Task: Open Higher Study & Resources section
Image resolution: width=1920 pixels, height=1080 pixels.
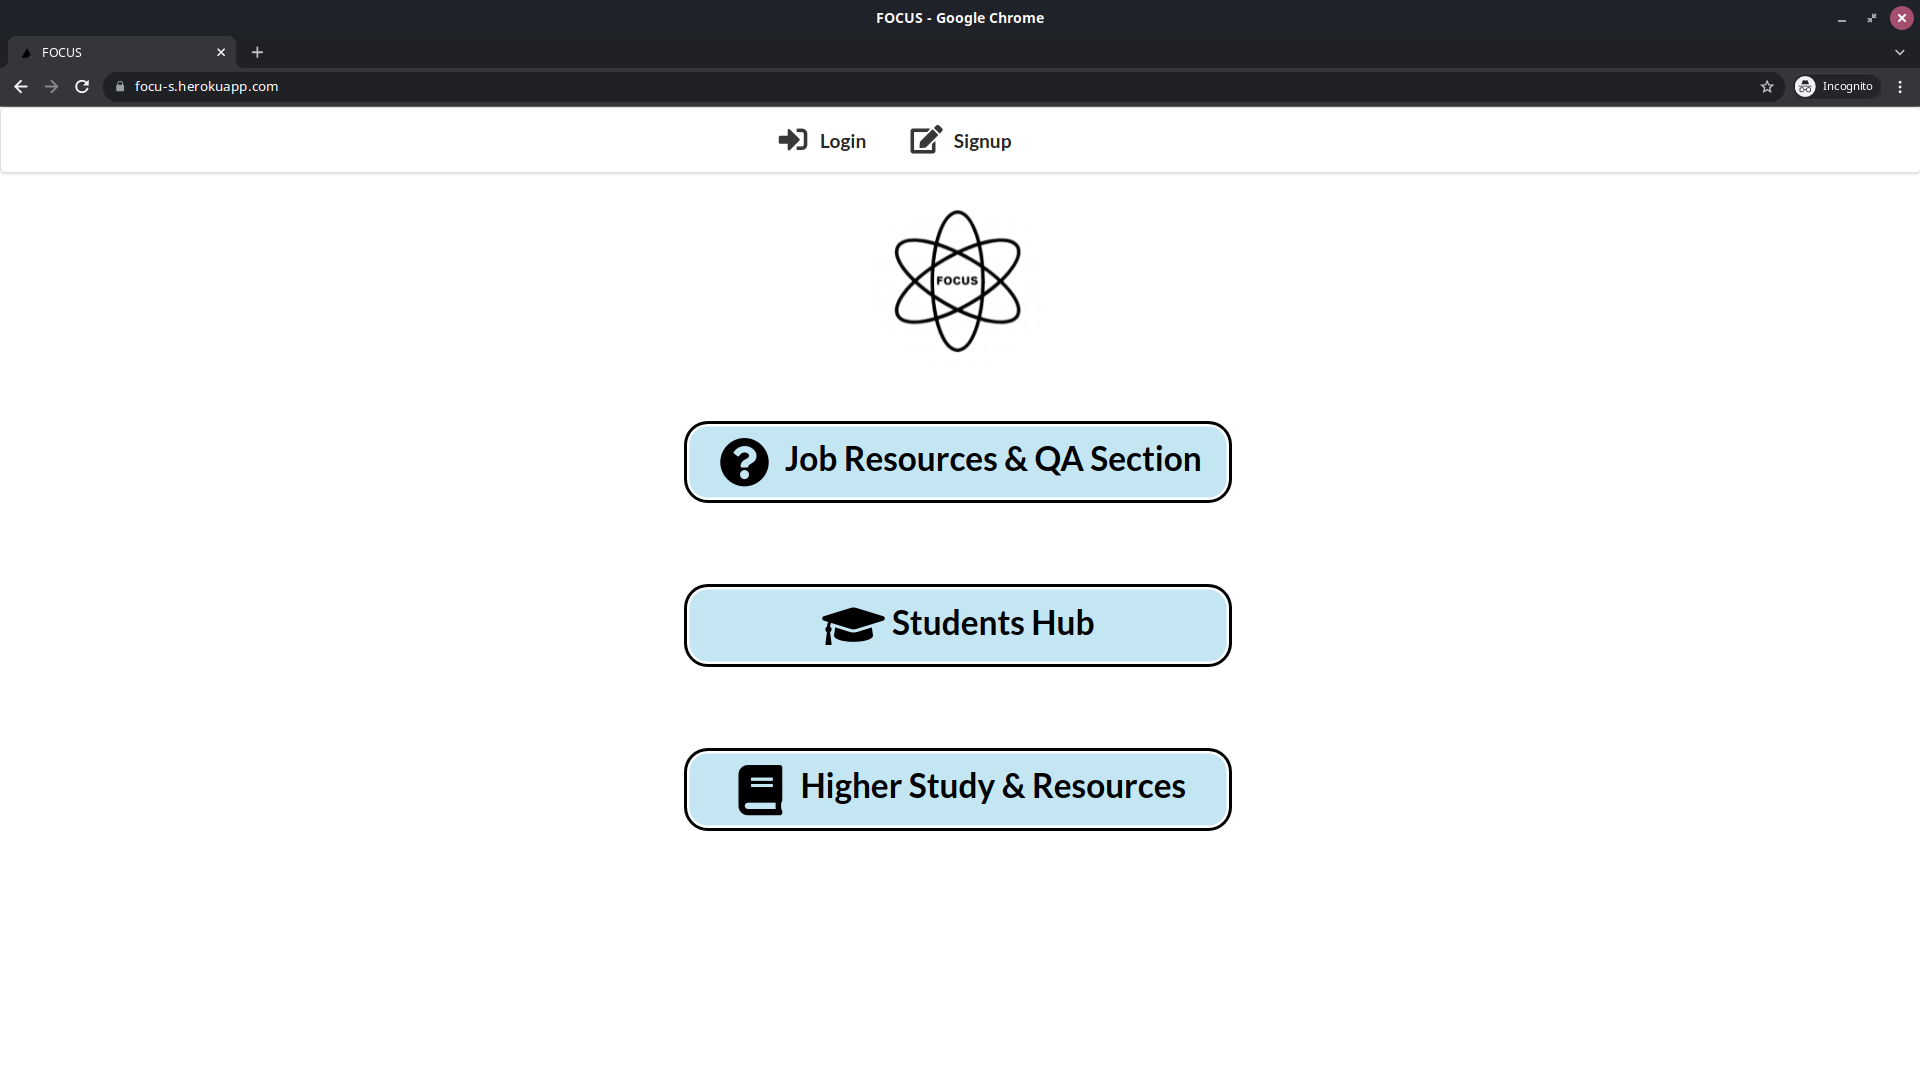Action: coord(959,789)
